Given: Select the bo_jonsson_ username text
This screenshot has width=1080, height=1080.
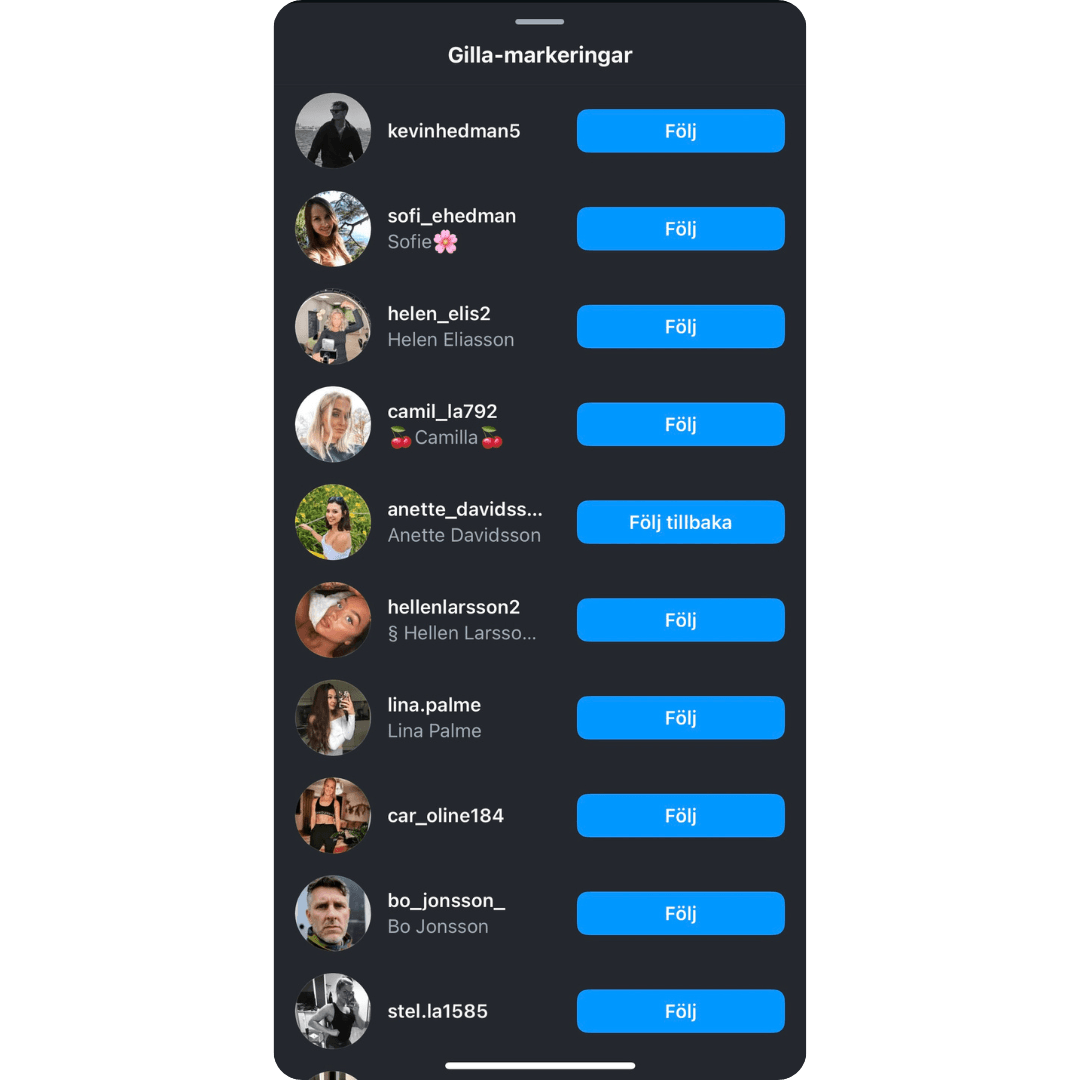Looking at the screenshot, I should pos(446,901).
